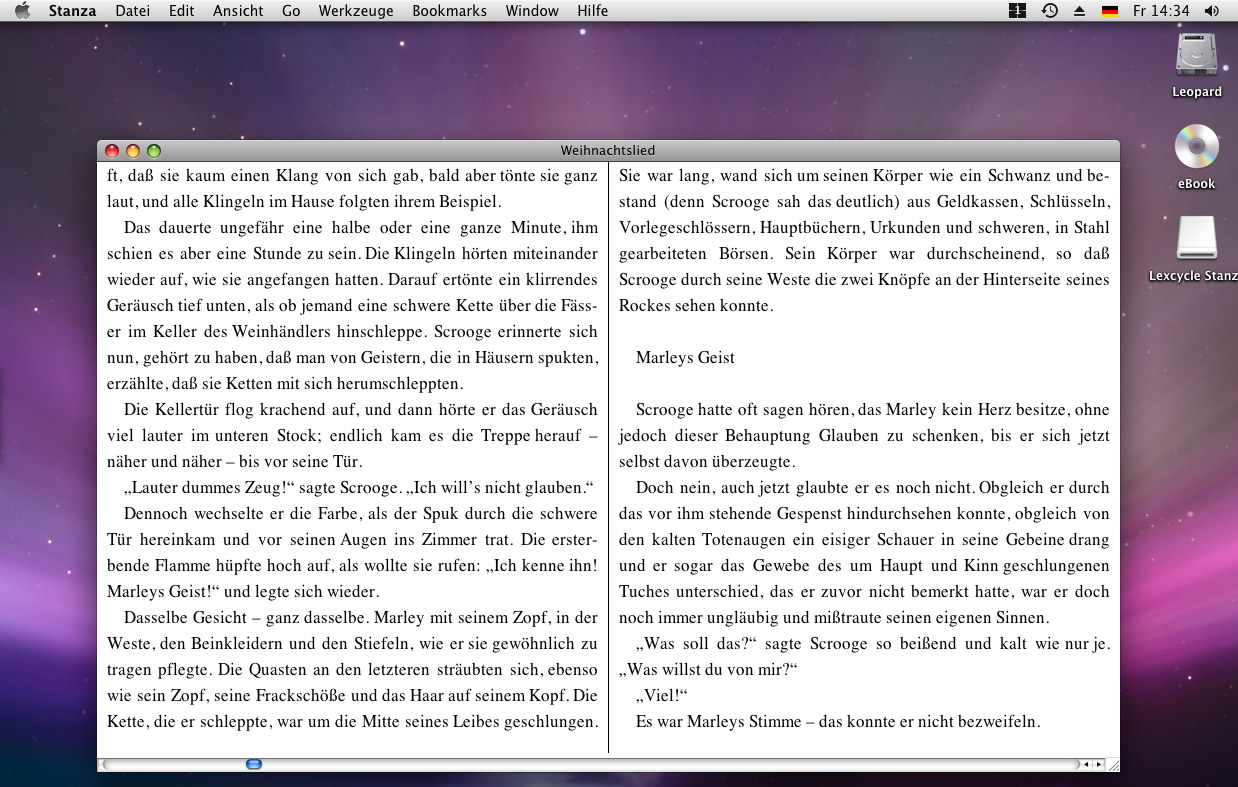Open the Go menu
This screenshot has width=1238, height=787.
[x=291, y=11]
